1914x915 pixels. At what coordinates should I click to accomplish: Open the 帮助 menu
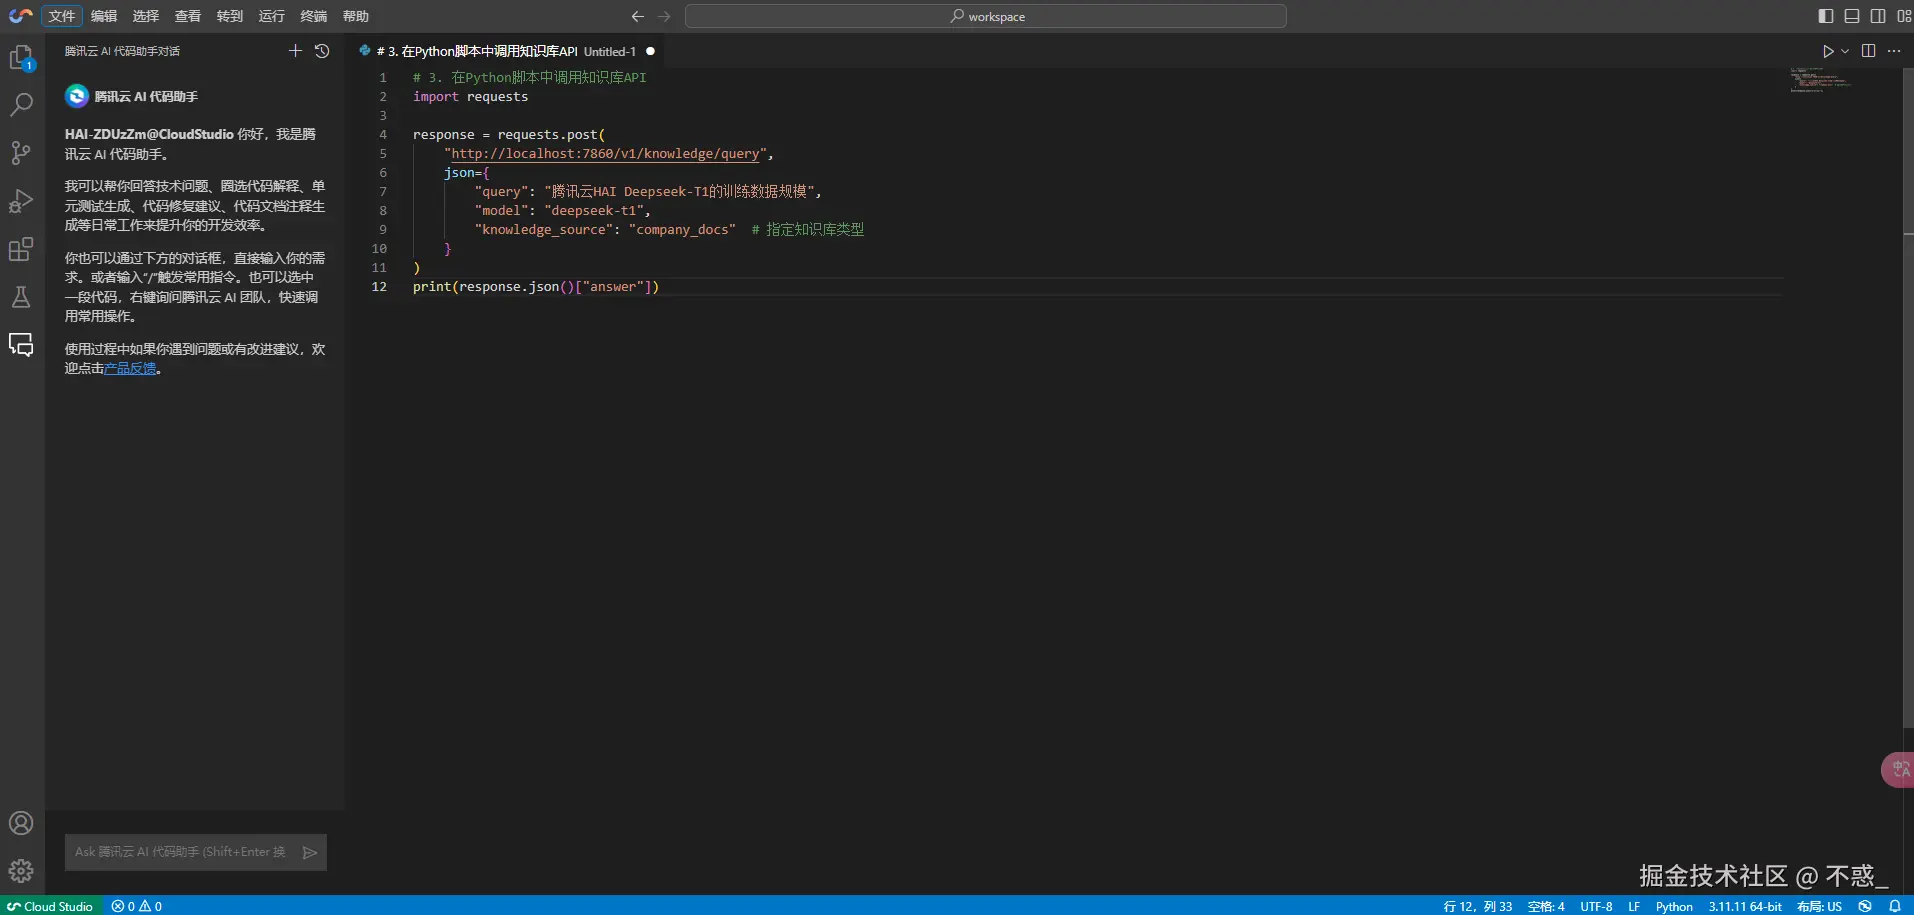[356, 16]
